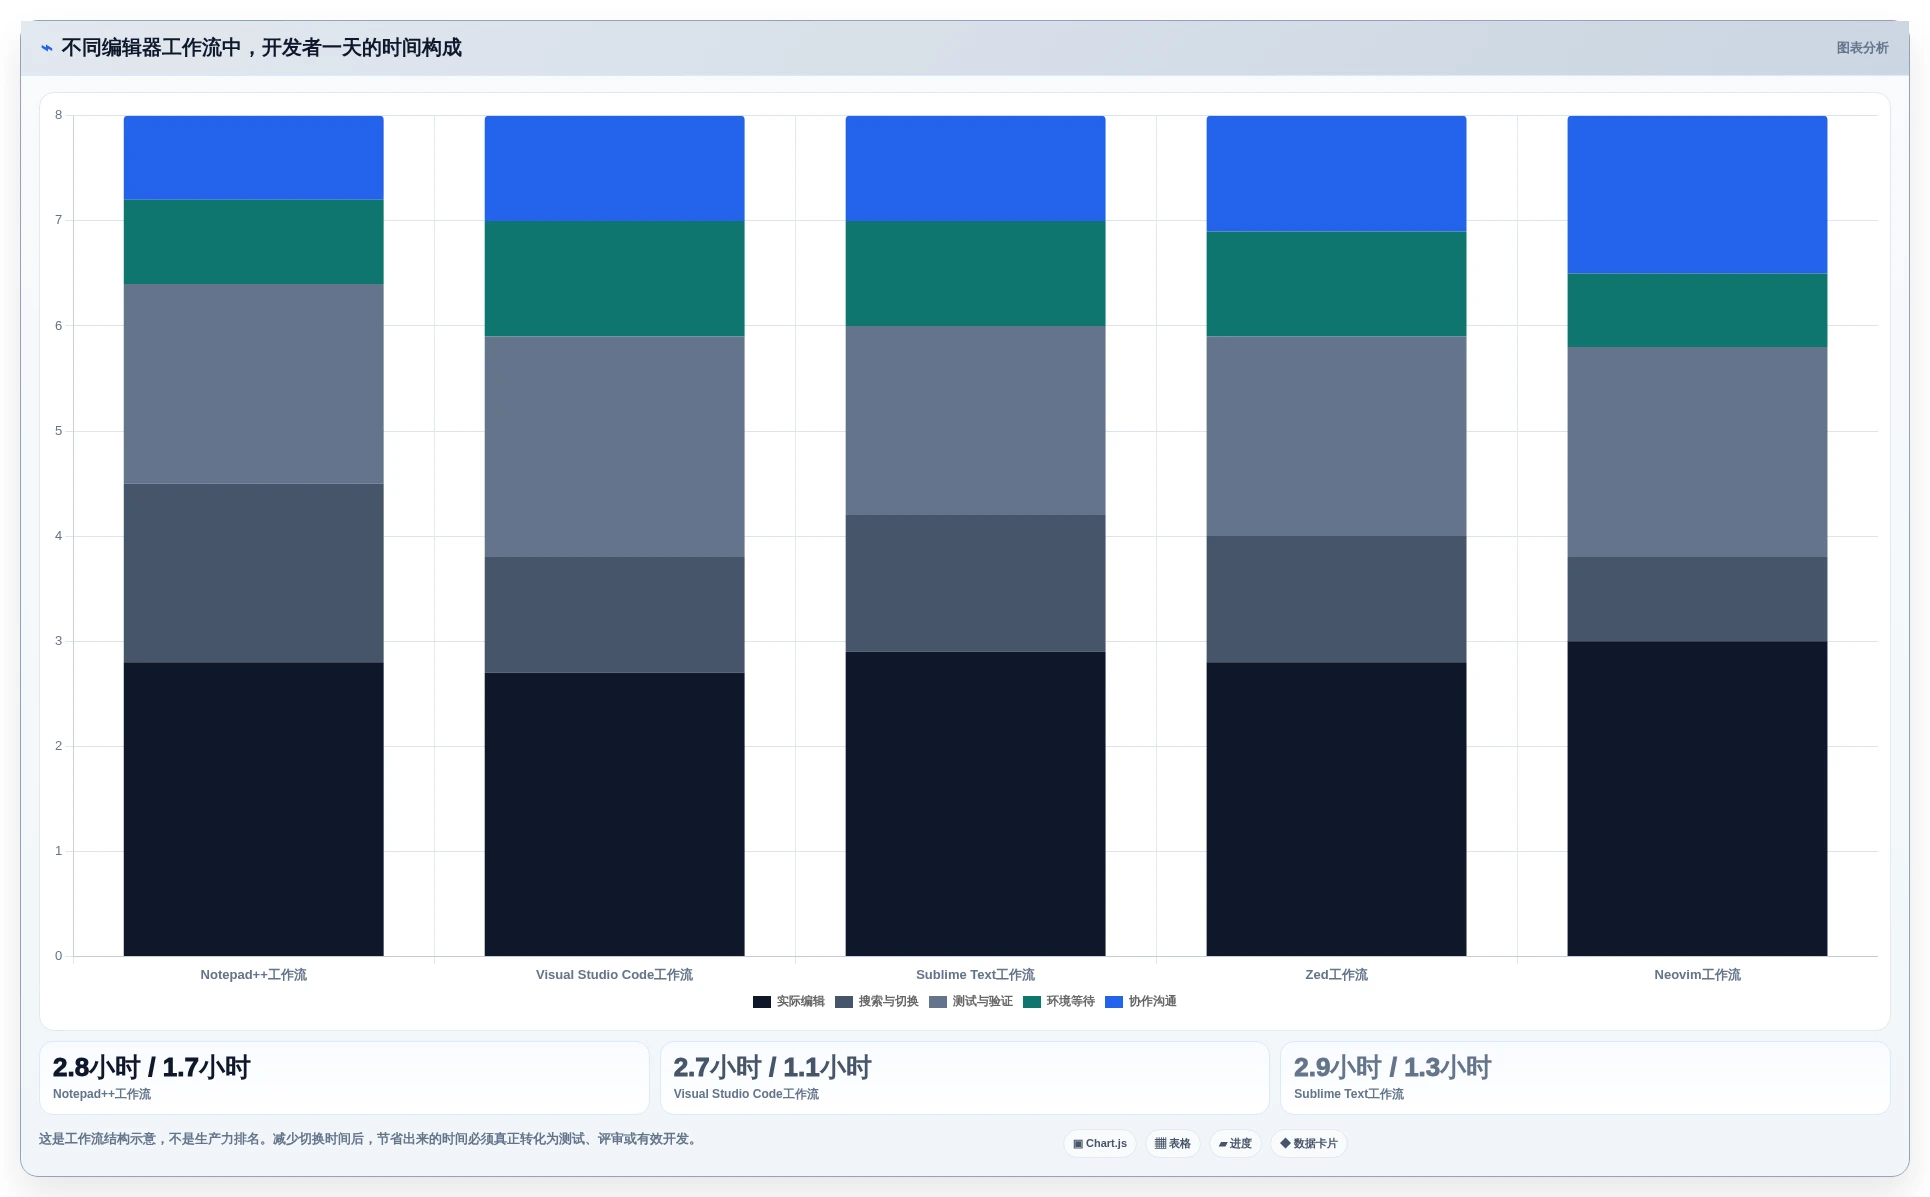The height and width of the screenshot is (1197, 1930).
Task: Click the 实际编辑 segment of the Notepad++ bar
Action: coord(254,809)
